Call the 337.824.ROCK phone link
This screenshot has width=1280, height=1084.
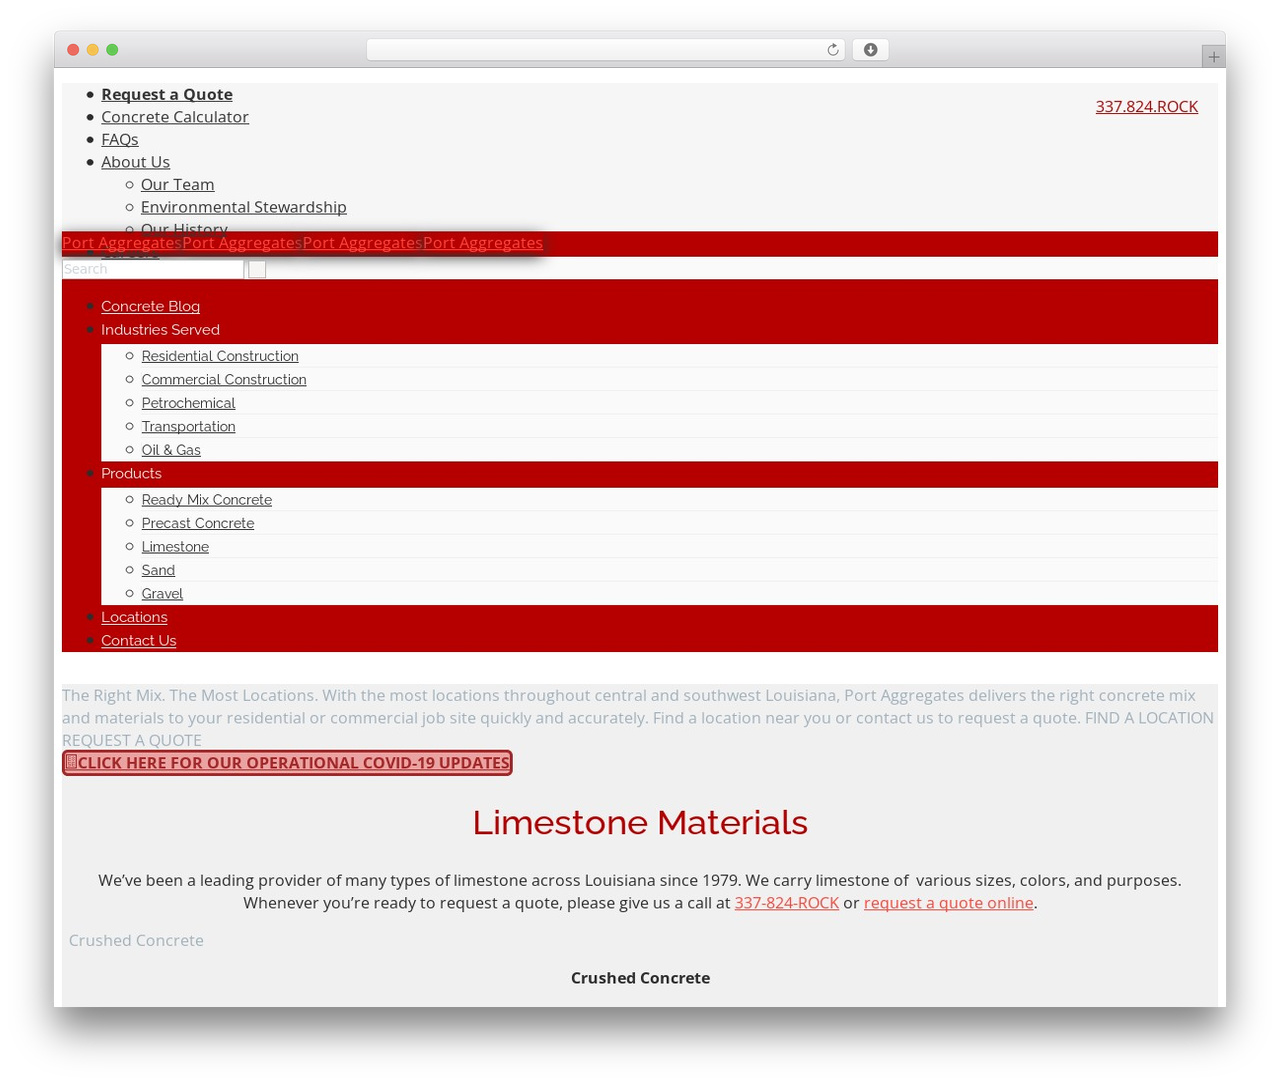(1146, 107)
